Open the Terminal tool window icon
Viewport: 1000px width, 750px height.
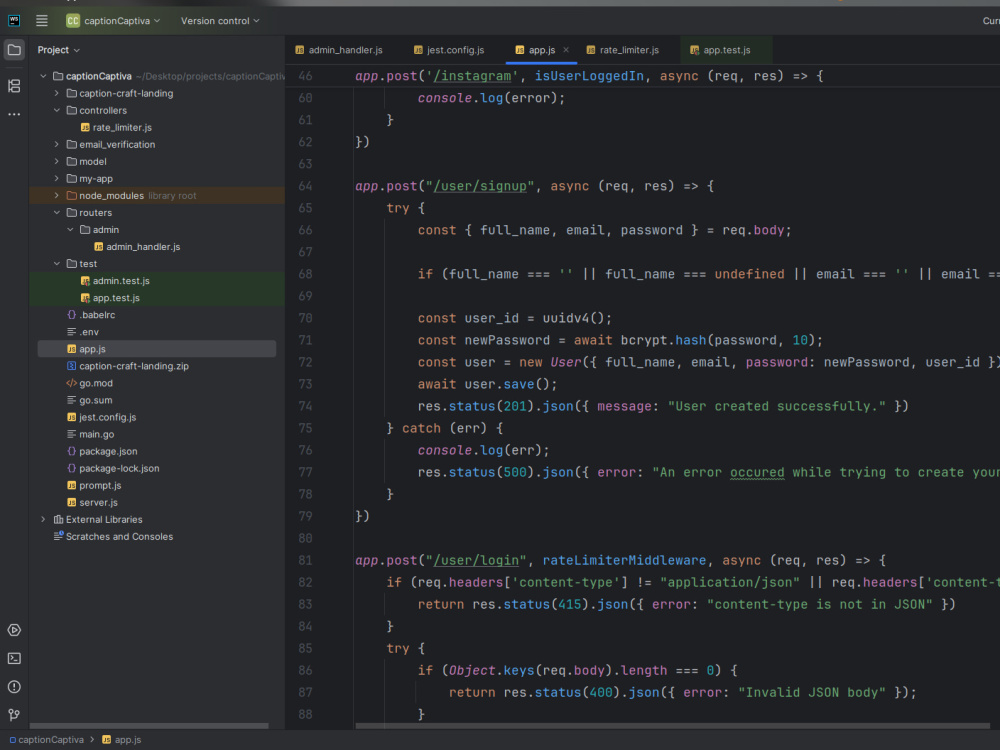[x=14, y=658]
